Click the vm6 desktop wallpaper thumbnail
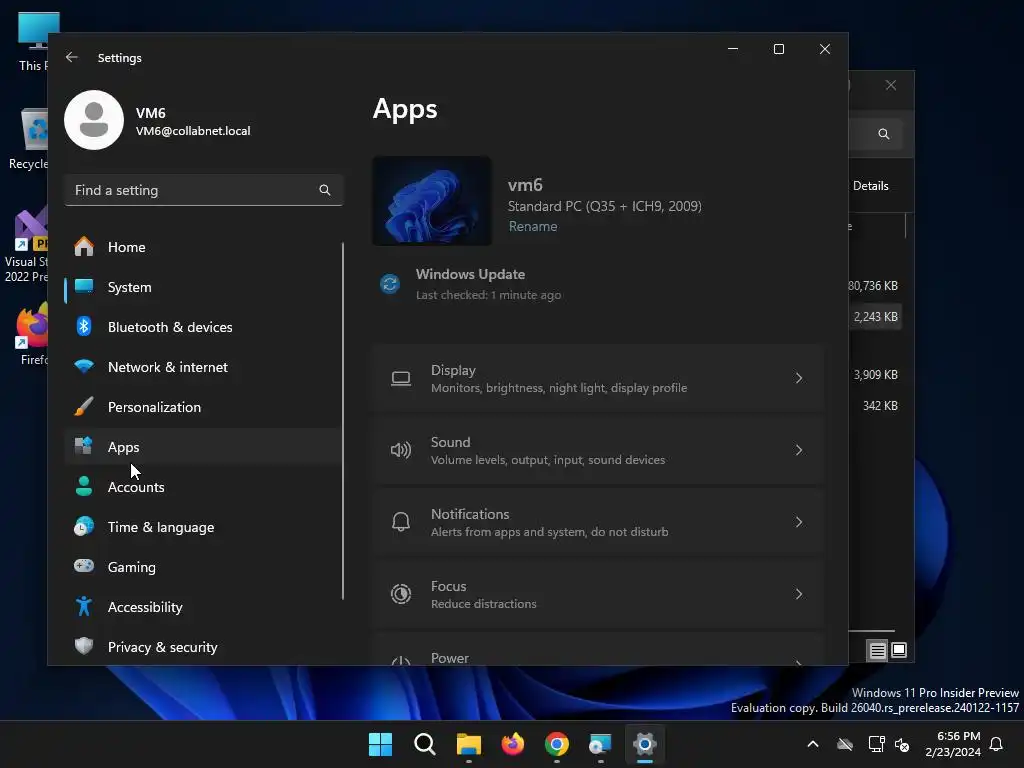This screenshot has height=768, width=1024. pyautogui.click(x=432, y=200)
